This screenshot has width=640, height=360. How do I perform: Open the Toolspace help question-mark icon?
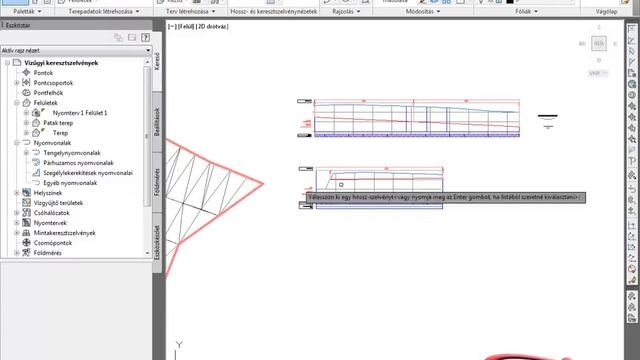pyautogui.click(x=145, y=38)
